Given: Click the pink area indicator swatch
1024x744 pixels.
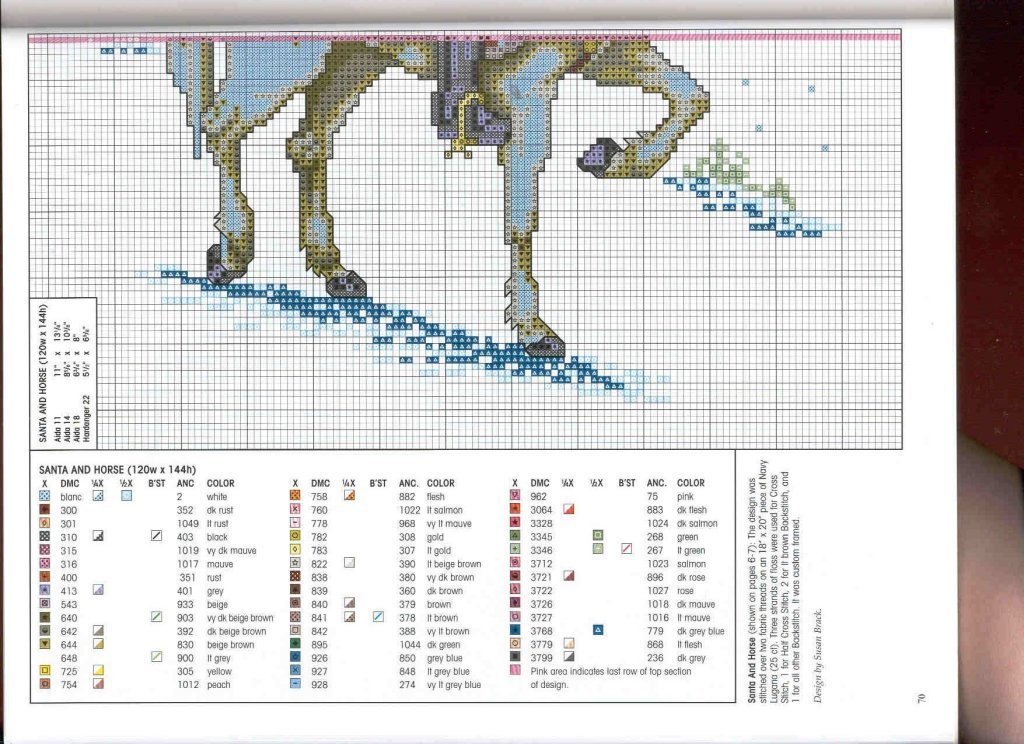Looking at the screenshot, I should tap(514, 670).
